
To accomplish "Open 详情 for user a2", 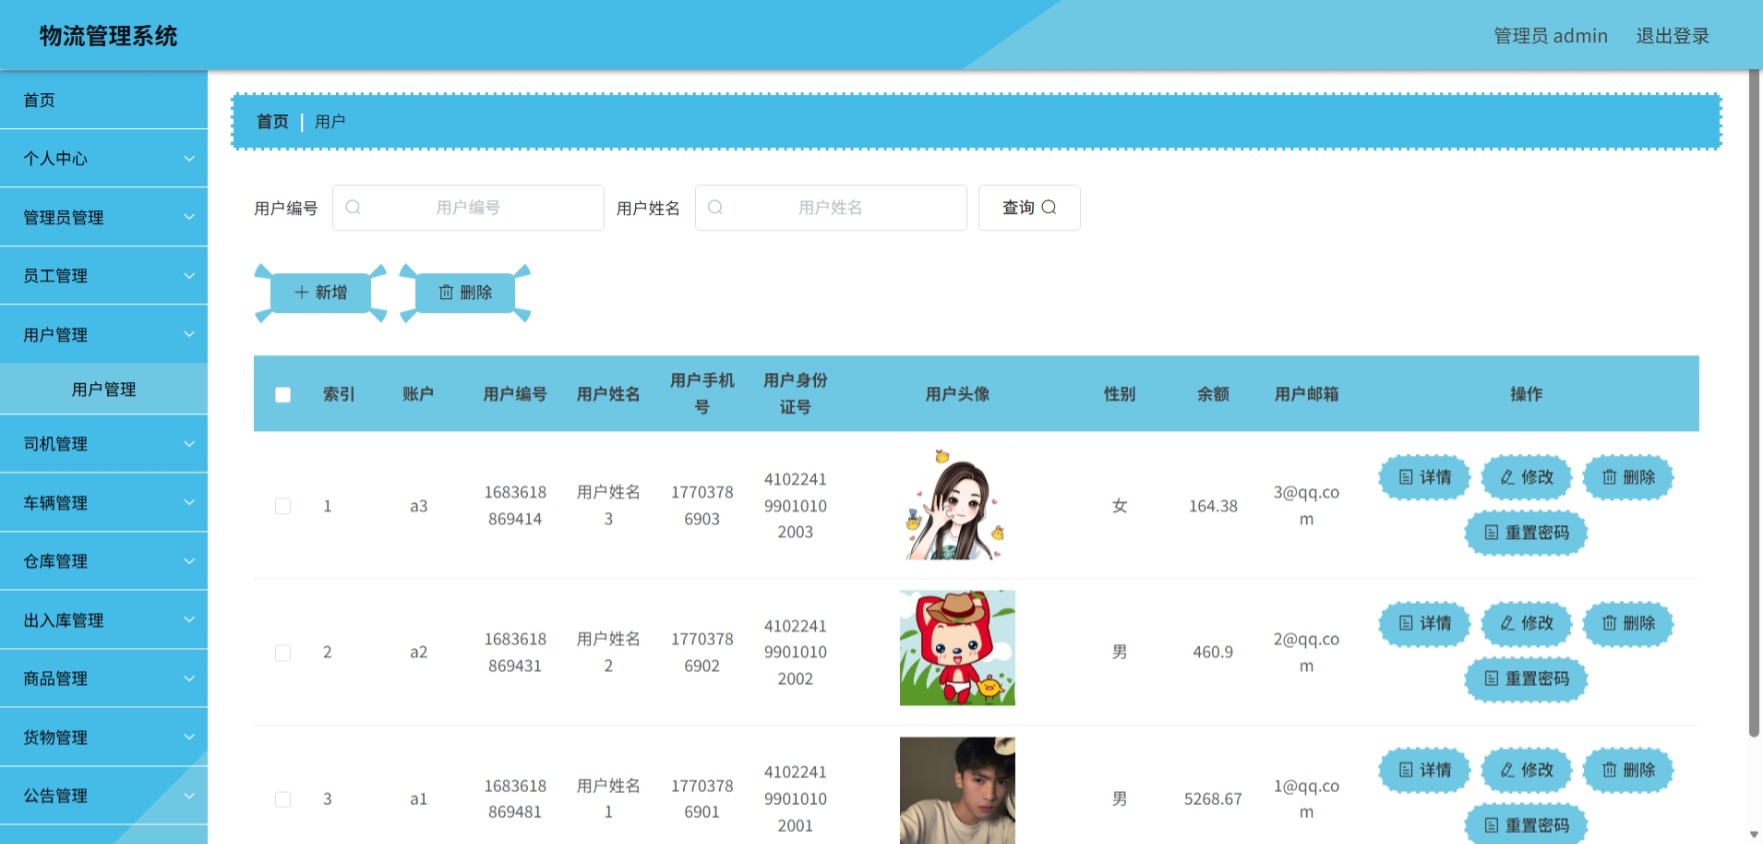I will coord(1424,623).
